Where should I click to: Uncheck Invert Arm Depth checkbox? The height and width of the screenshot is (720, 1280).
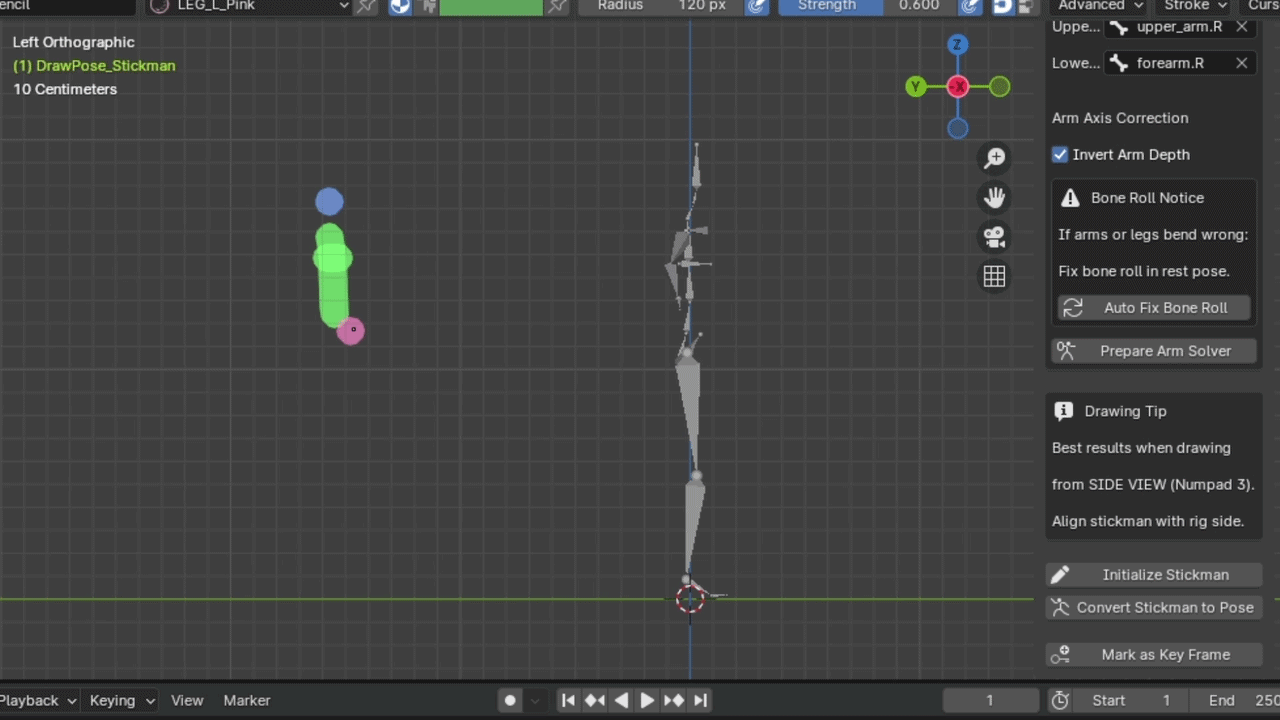1060,155
